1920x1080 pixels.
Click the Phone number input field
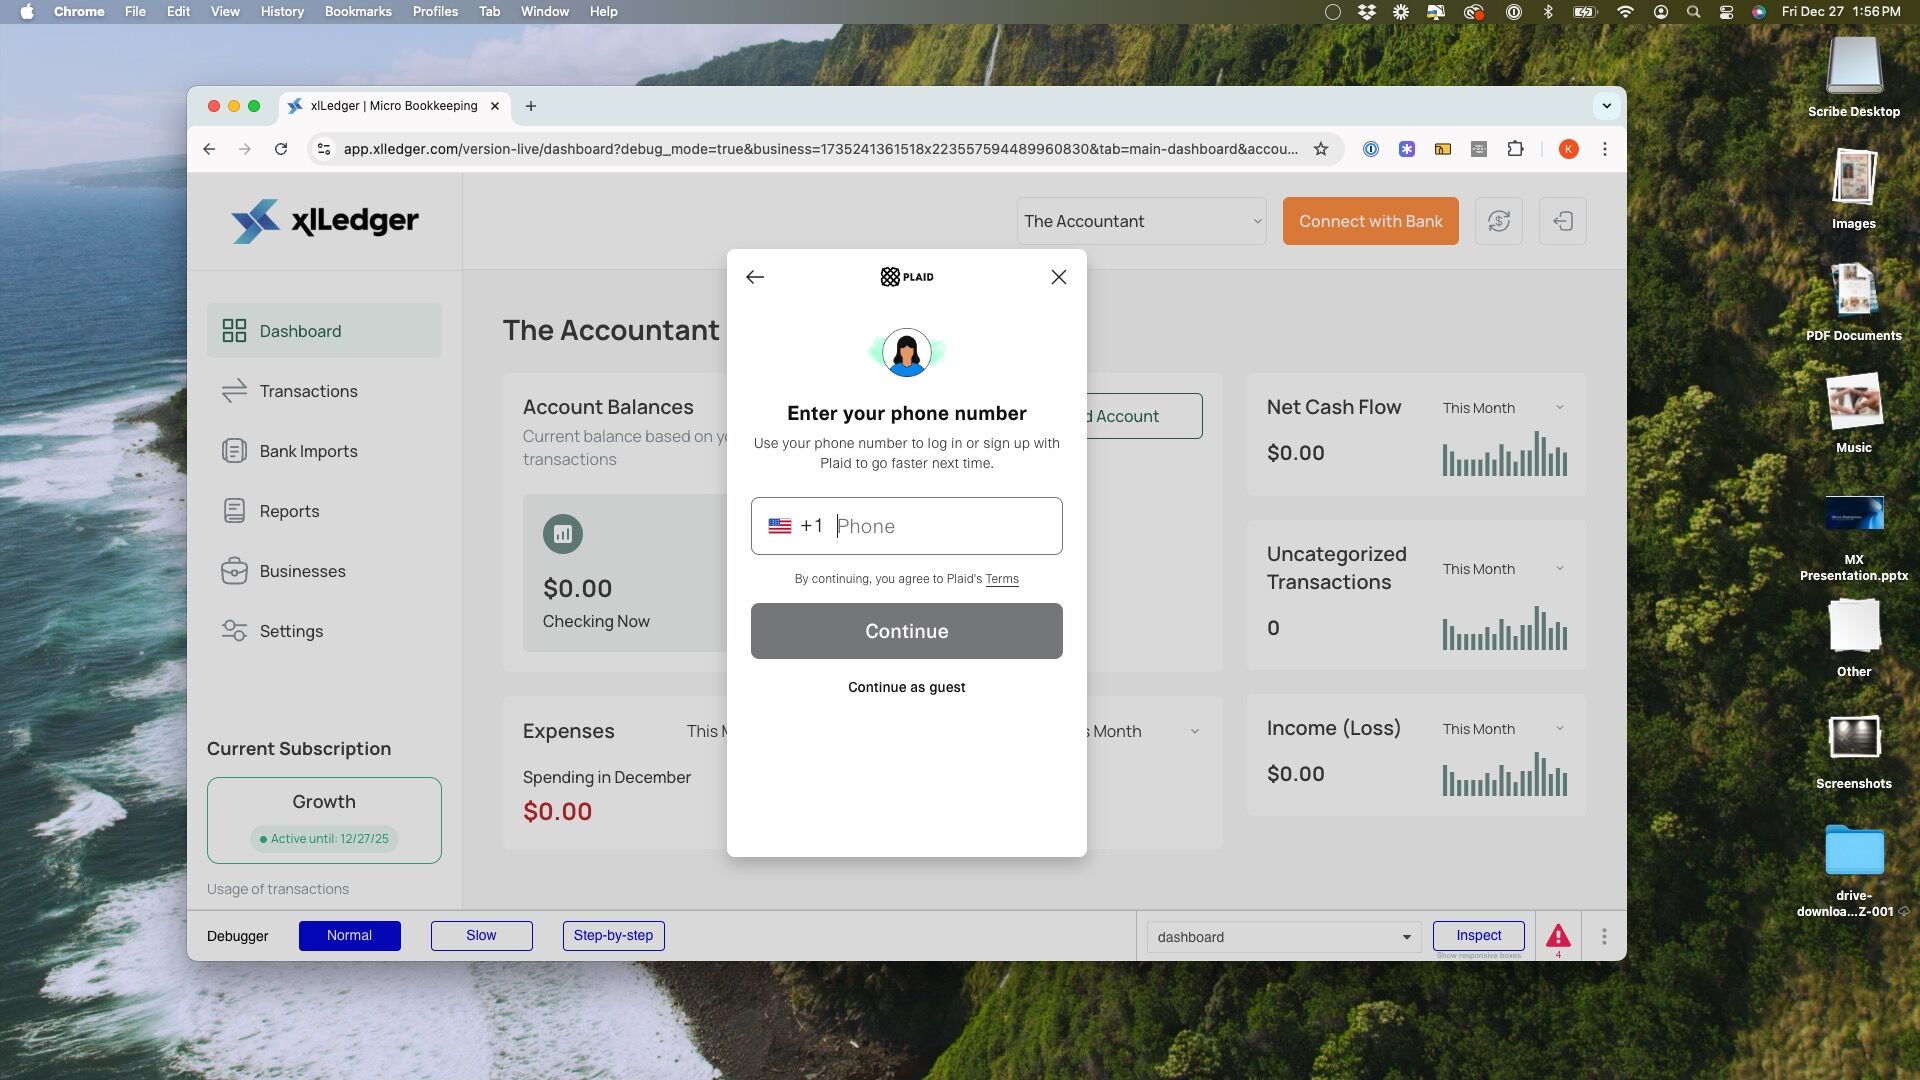click(x=906, y=526)
